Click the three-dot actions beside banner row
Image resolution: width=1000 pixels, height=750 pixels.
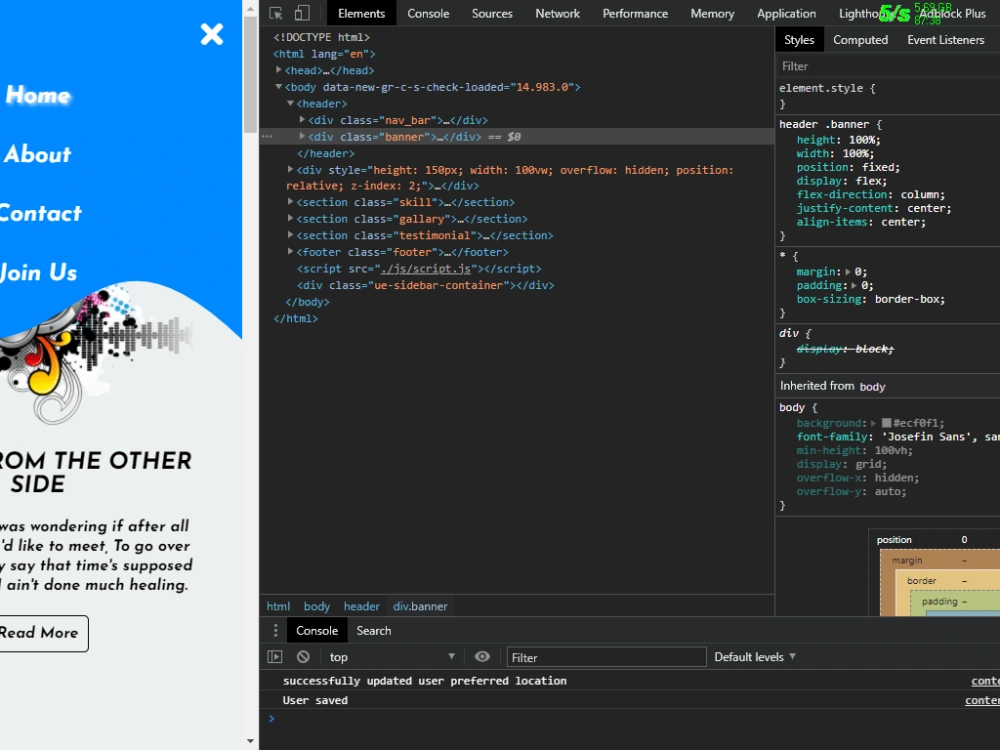(x=267, y=136)
